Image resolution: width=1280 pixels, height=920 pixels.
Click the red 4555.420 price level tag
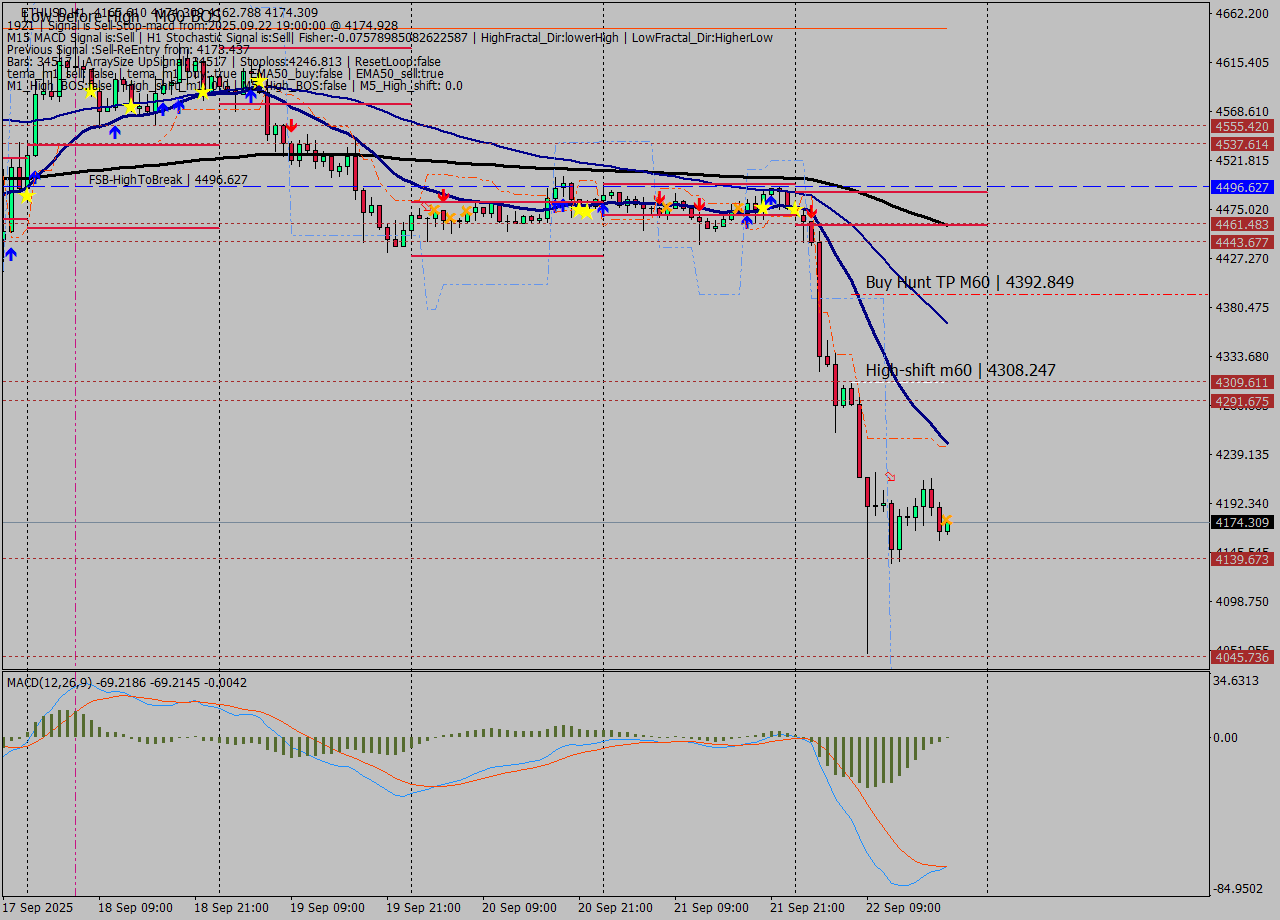point(1240,126)
